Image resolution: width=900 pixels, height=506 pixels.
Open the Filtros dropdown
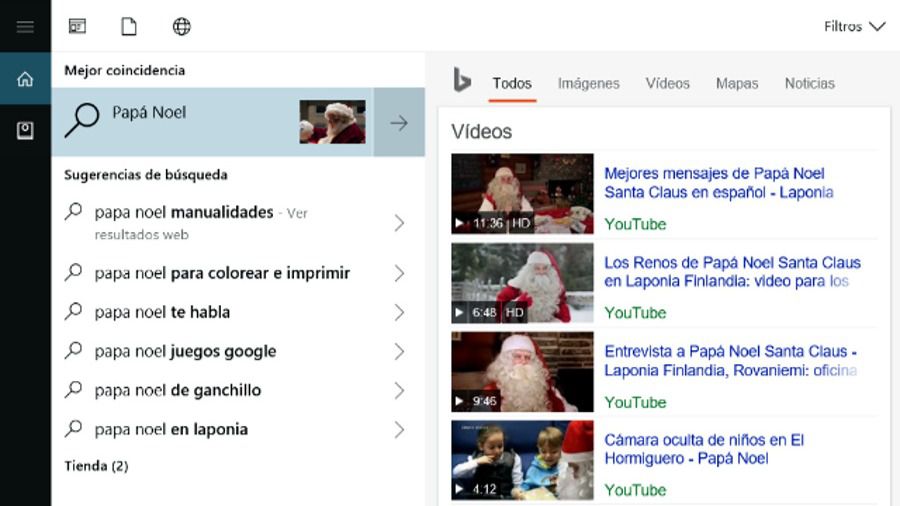pos(854,27)
